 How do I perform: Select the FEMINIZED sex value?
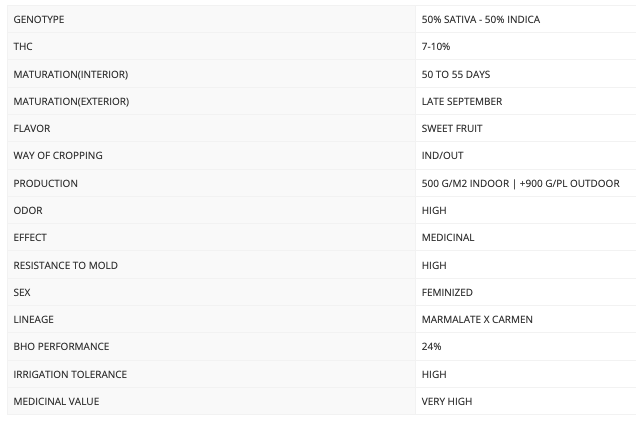tap(447, 293)
